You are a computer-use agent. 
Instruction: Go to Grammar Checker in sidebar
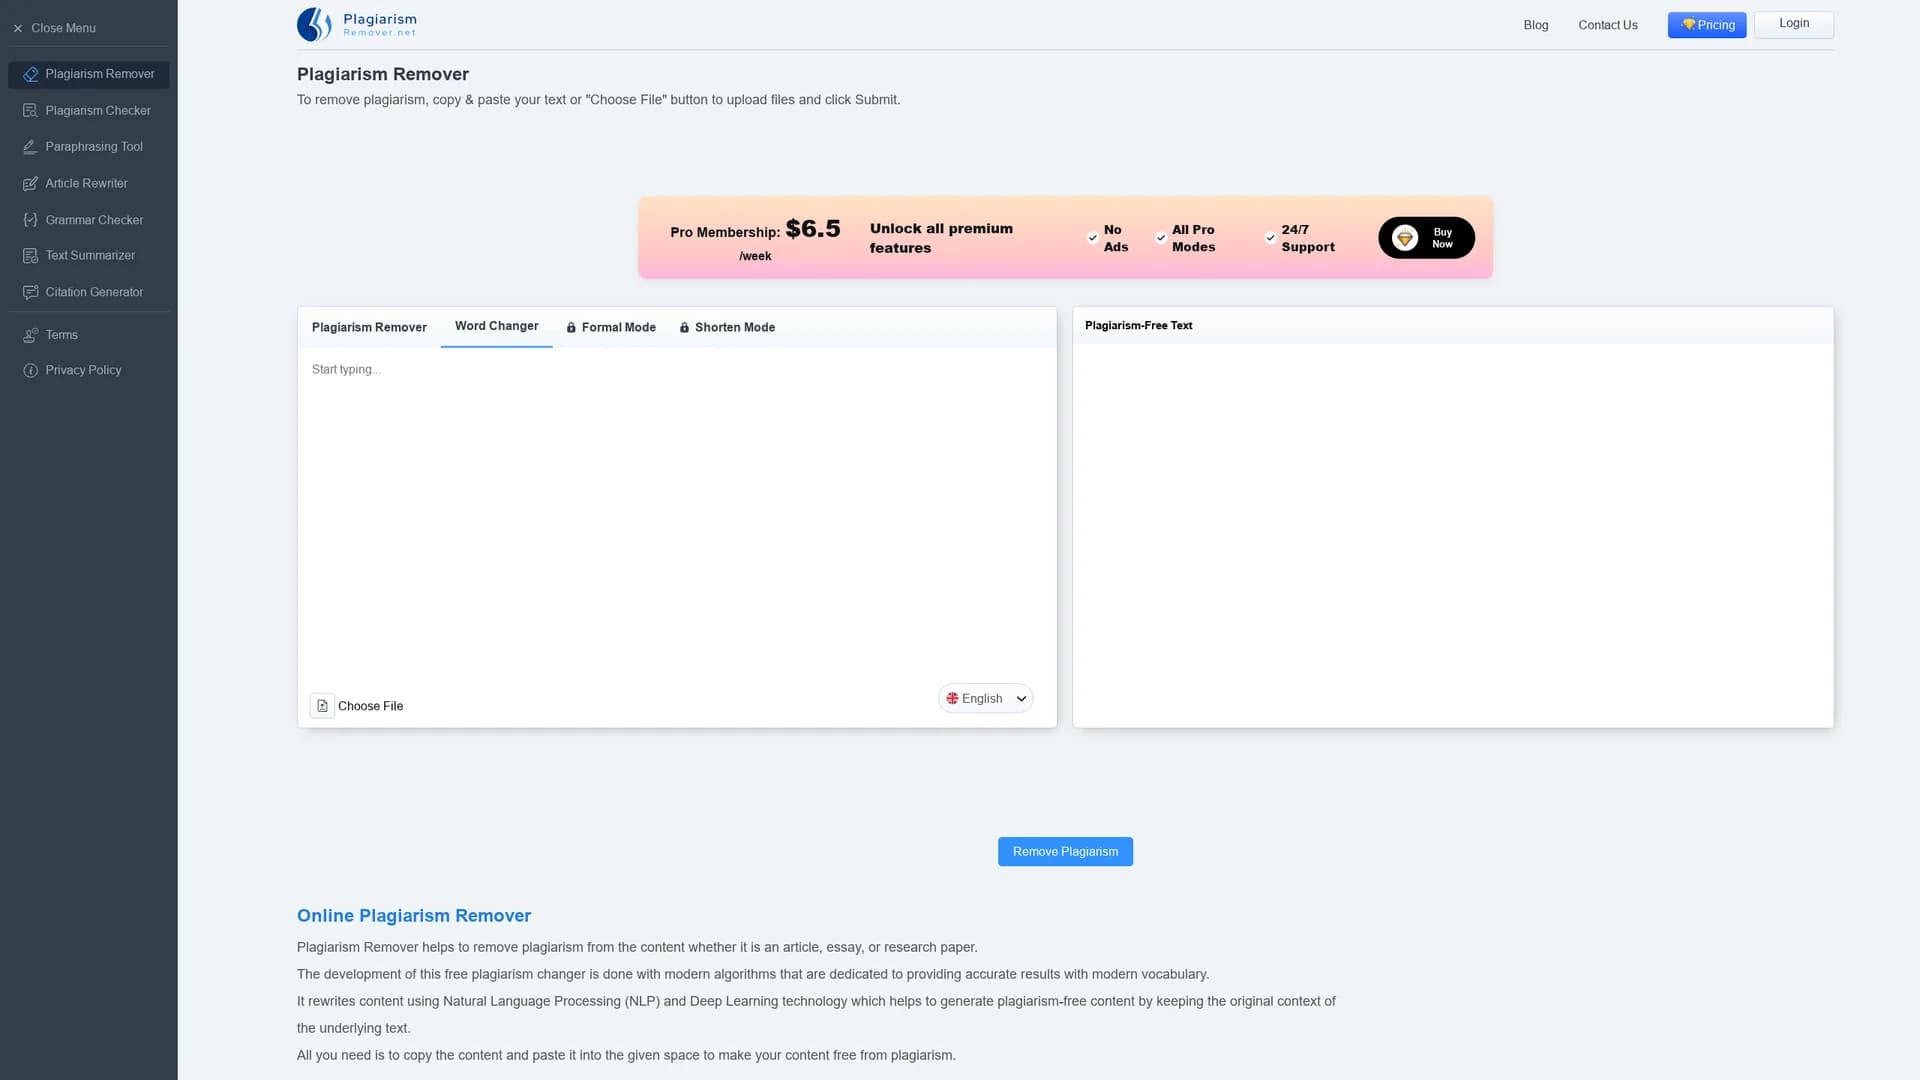click(88, 220)
